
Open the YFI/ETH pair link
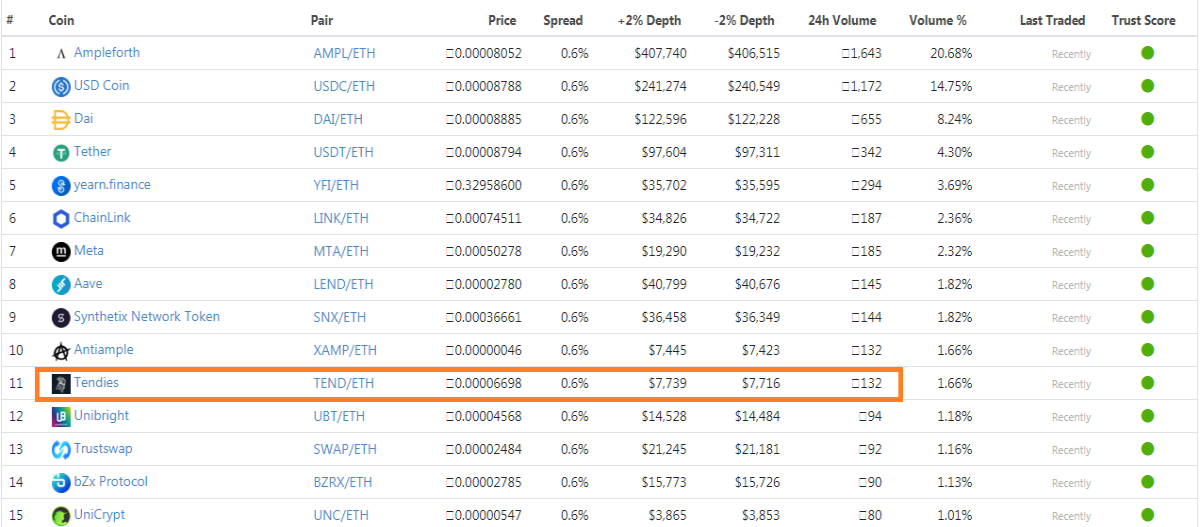tap(336, 186)
